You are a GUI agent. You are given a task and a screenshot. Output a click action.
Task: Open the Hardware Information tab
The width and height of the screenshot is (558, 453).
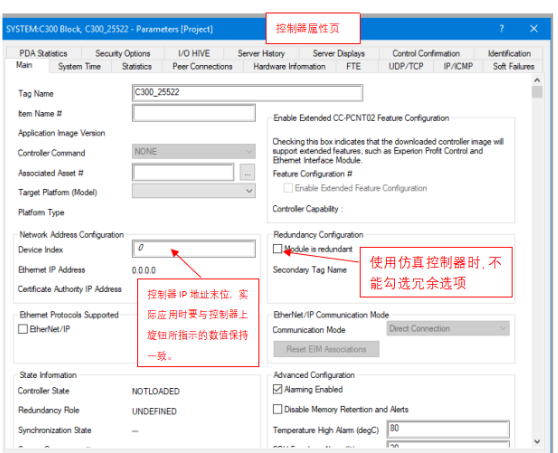pos(289,67)
